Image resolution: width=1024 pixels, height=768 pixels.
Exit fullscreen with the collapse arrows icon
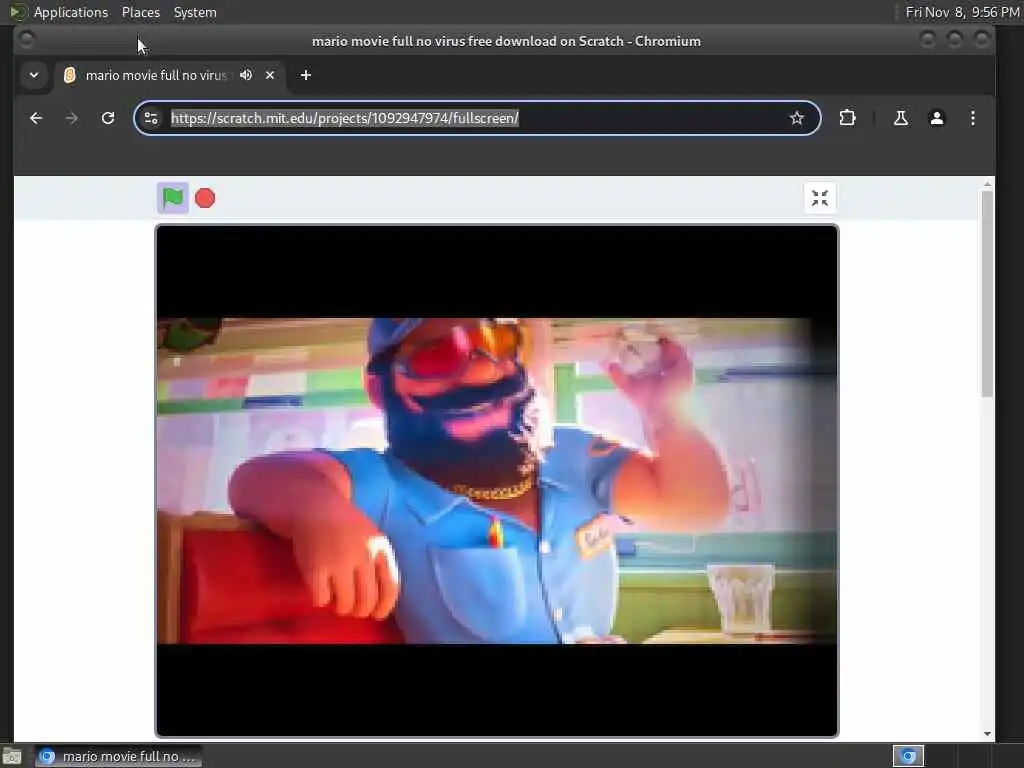[x=820, y=198]
